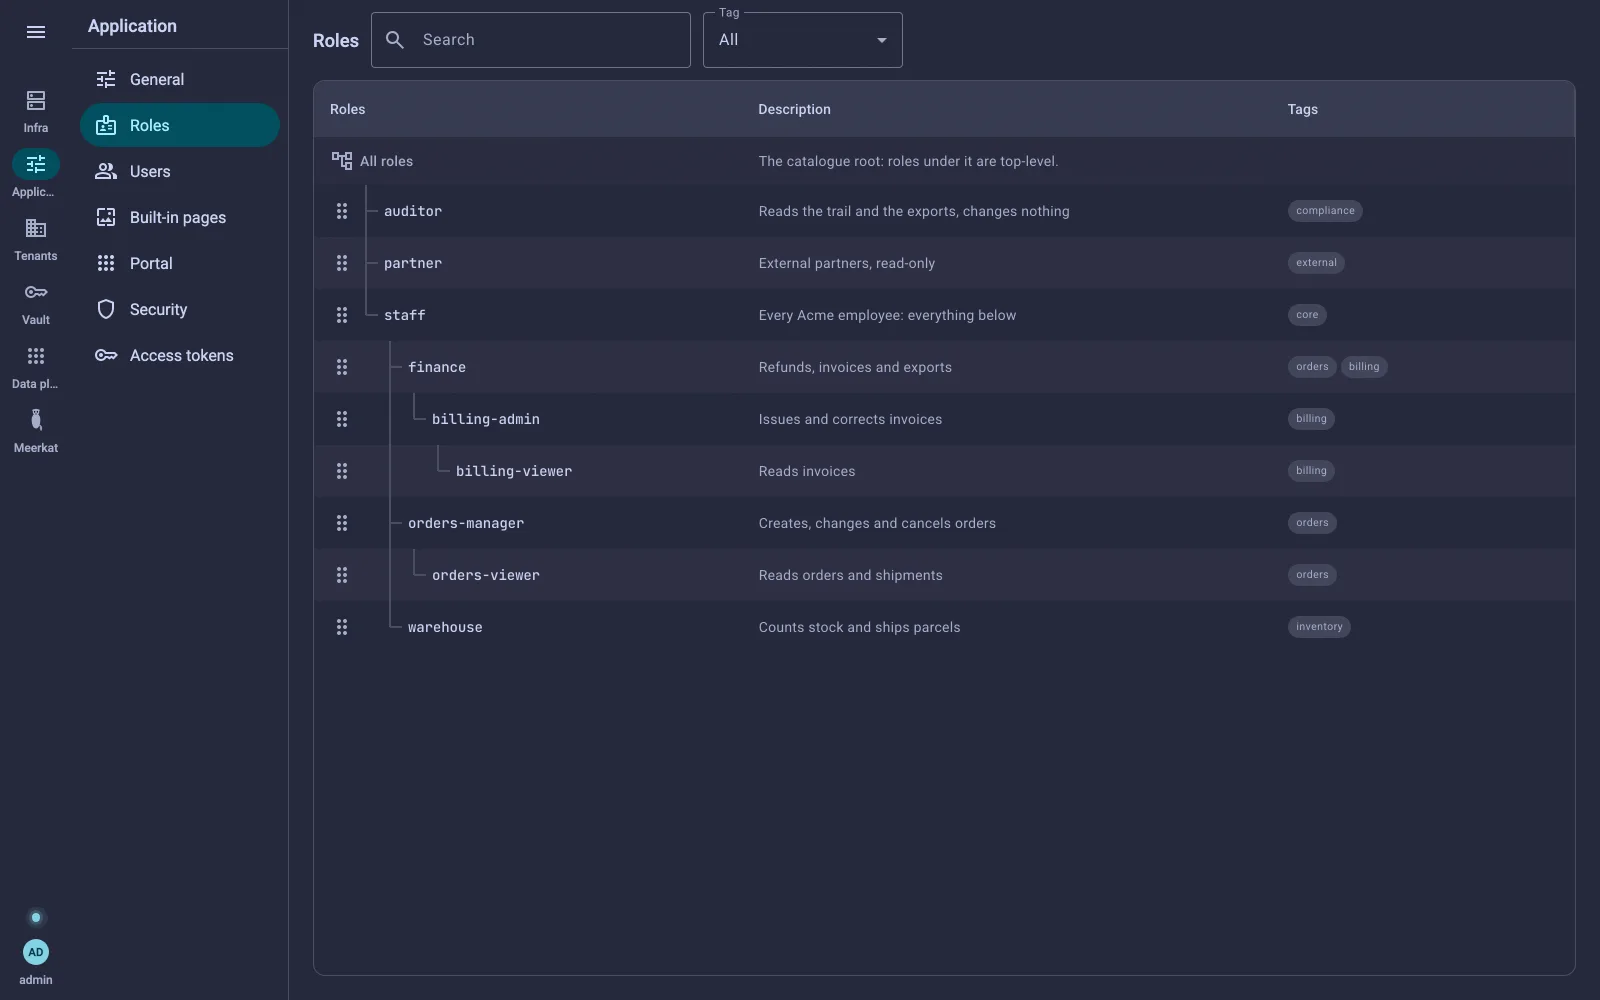
Task: Click the admin avatar badge
Action: click(x=36, y=952)
